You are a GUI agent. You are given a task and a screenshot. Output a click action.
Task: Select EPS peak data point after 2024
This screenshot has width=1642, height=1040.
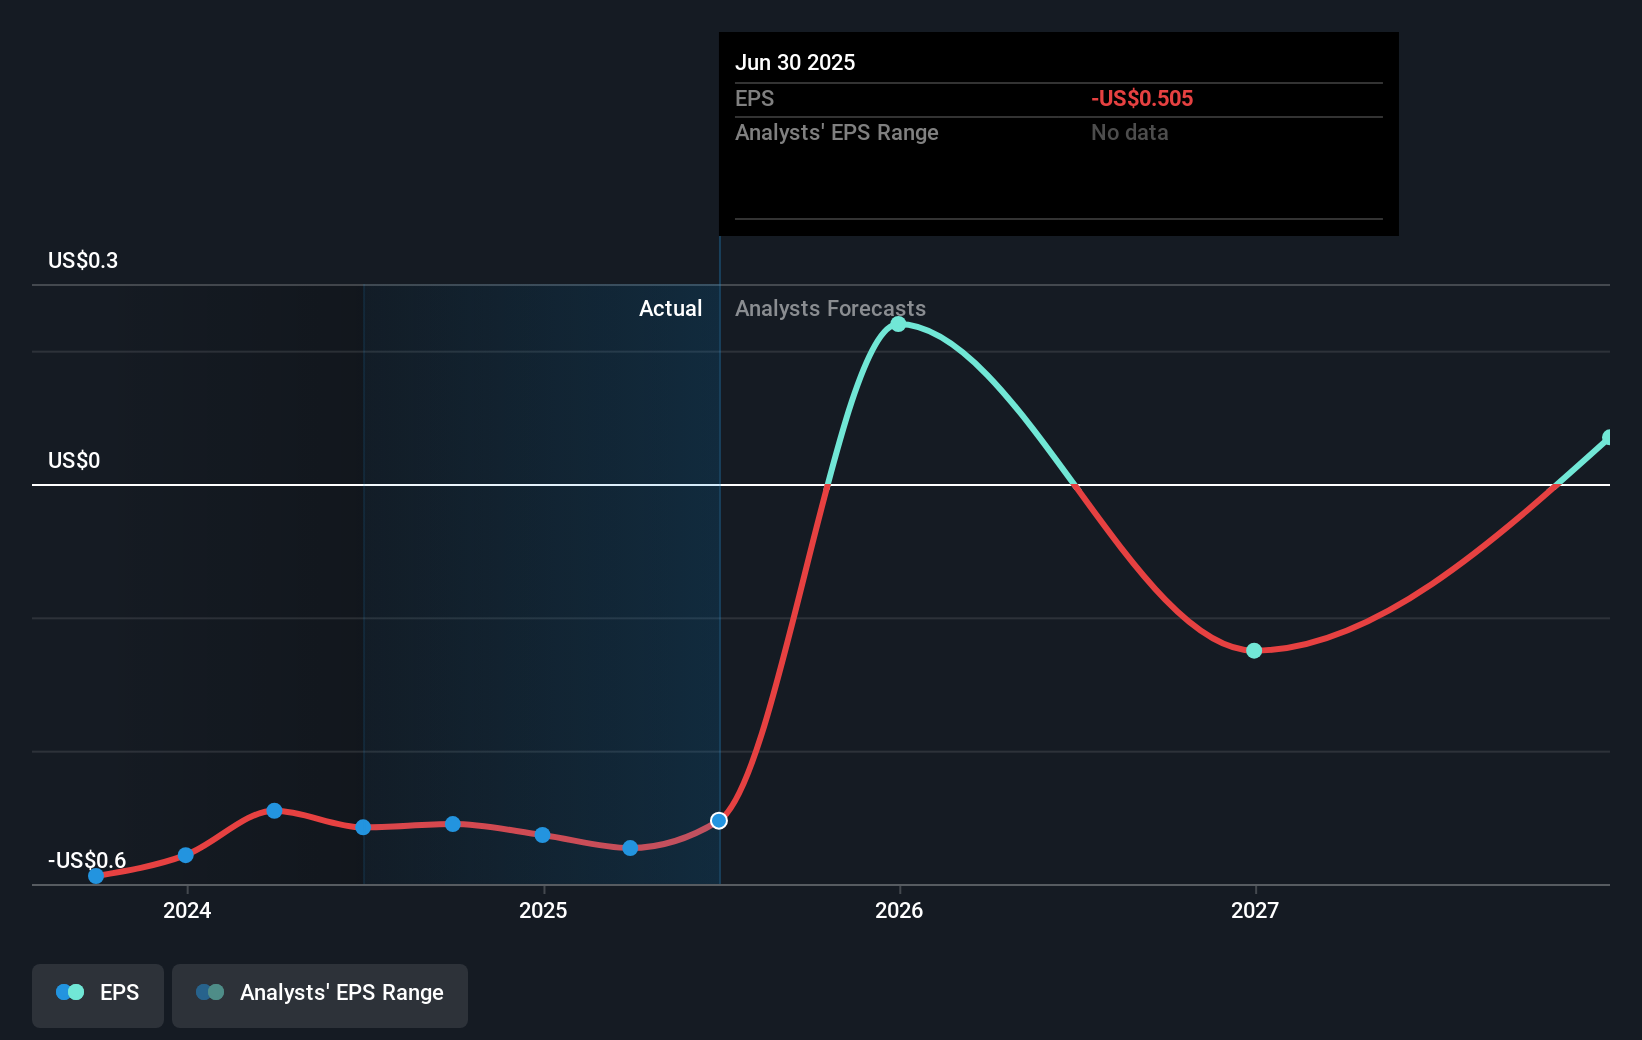tap(274, 811)
